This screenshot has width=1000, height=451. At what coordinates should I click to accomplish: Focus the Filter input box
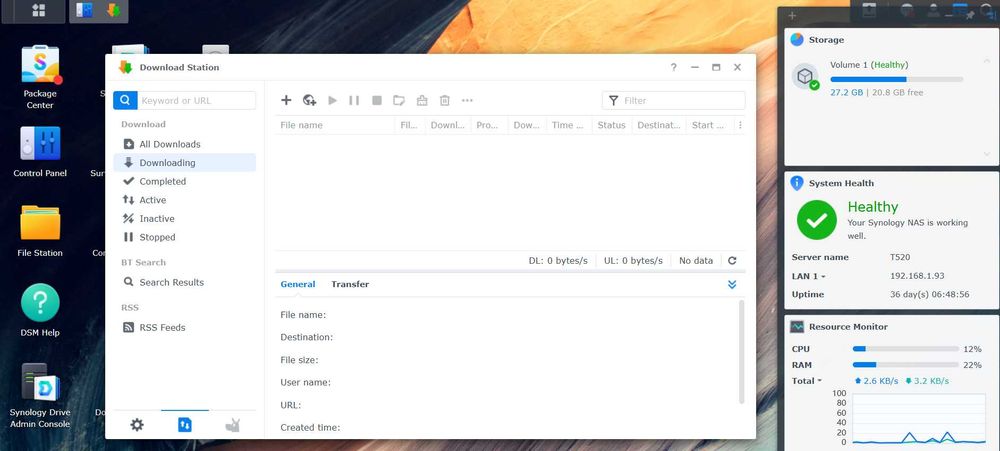[x=673, y=100]
